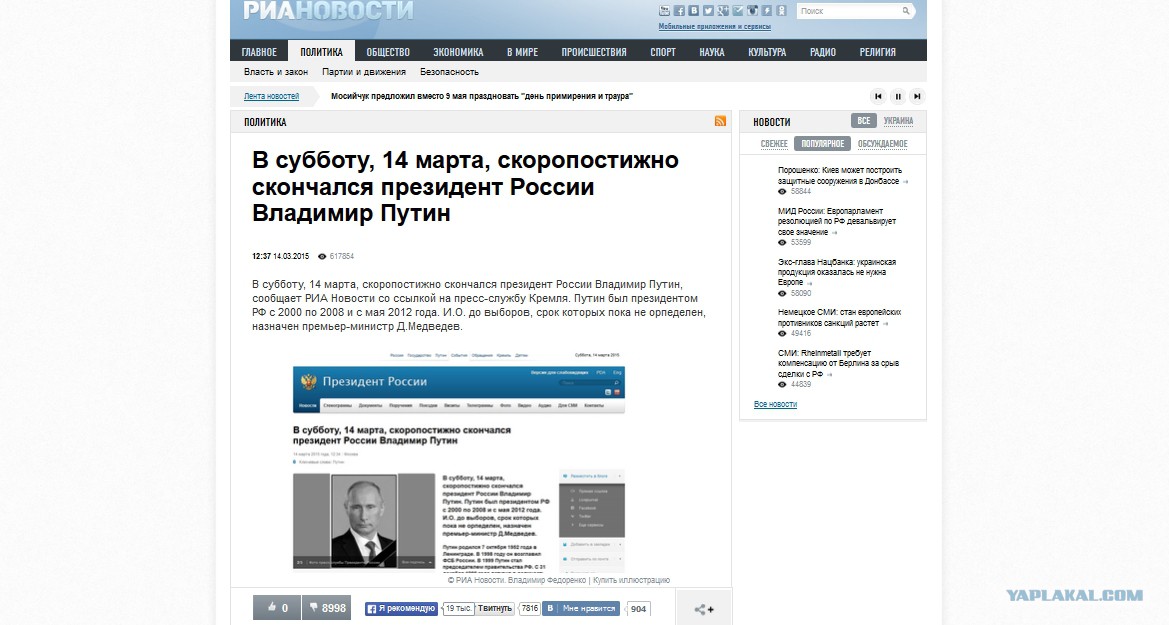
Task: Open the Instagram icon in header
Action: [x=752, y=10]
